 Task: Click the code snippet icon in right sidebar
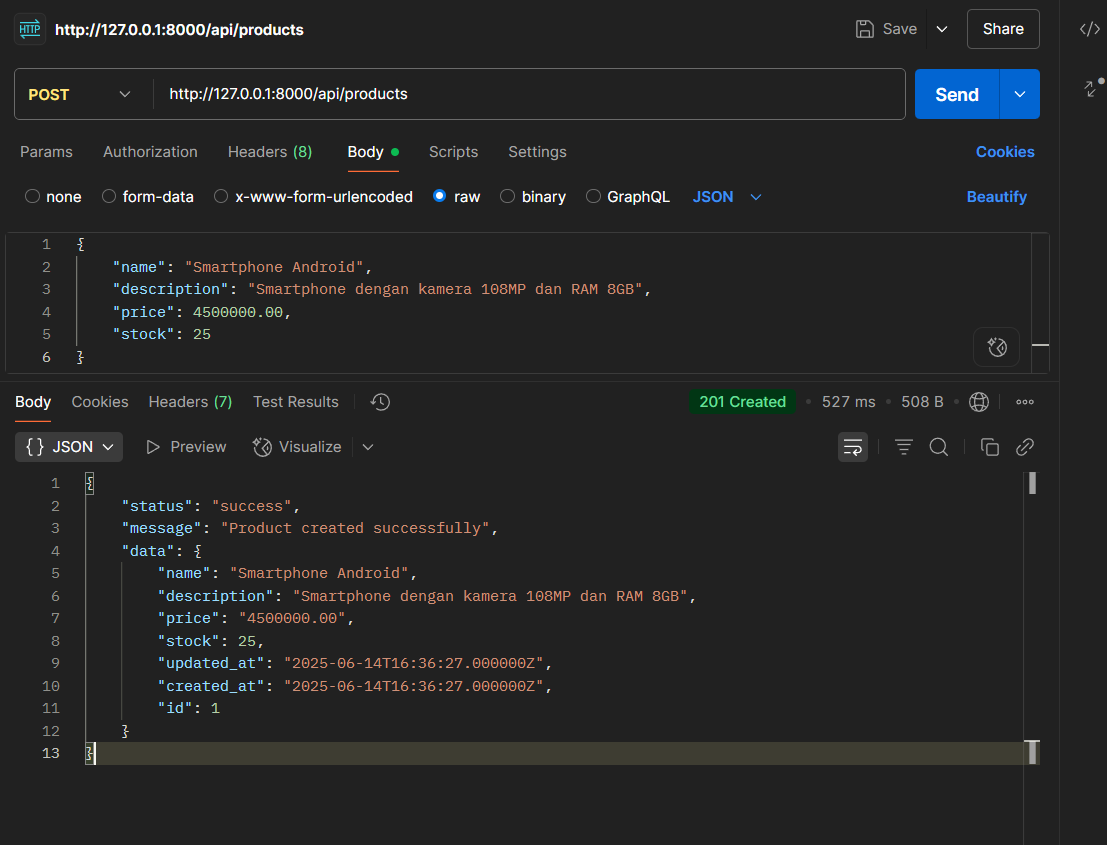coord(1089,29)
